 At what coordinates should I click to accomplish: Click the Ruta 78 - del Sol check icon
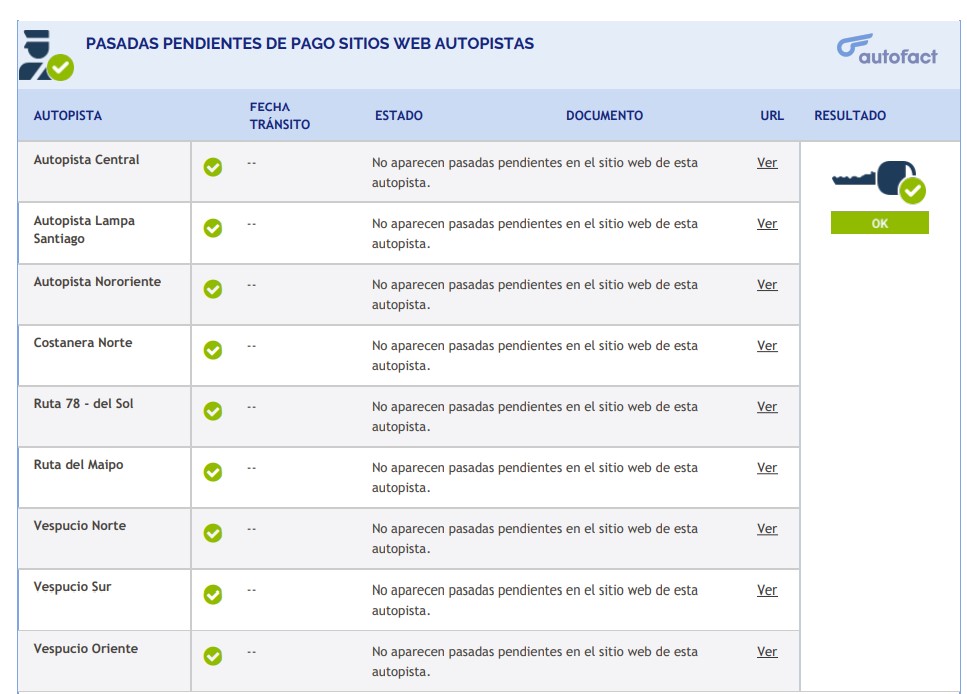[213, 411]
